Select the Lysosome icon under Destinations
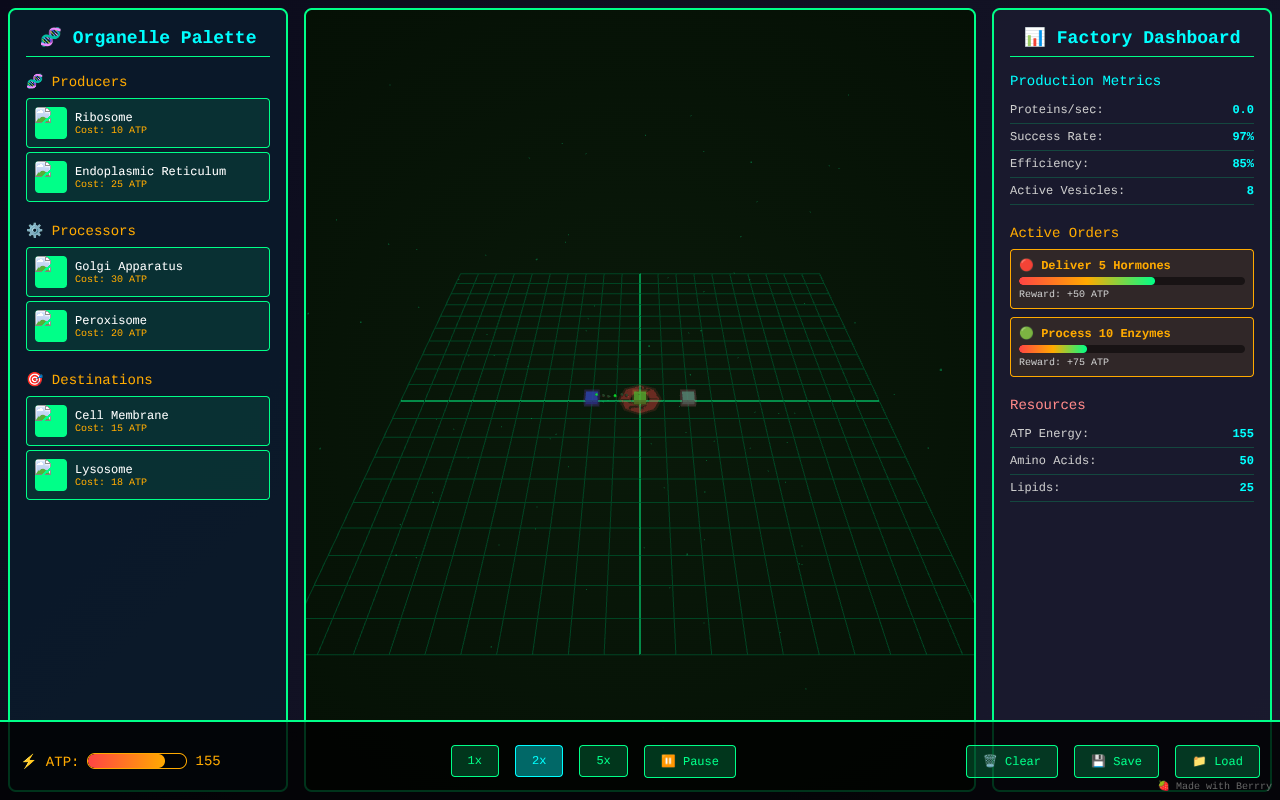The height and width of the screenshot is (800, 1280). click(x=50, y=474)
